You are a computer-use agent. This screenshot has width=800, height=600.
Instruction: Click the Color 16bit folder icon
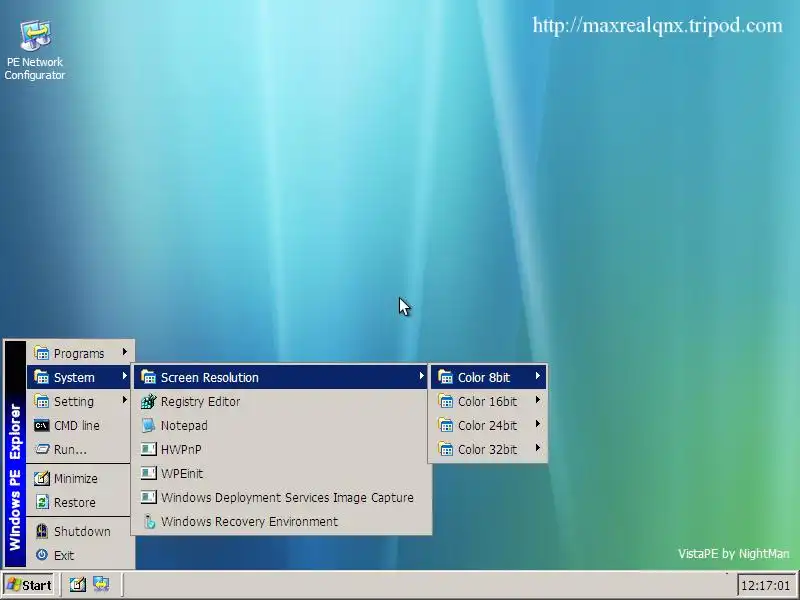pyautogui.click(x=445, y=401)
